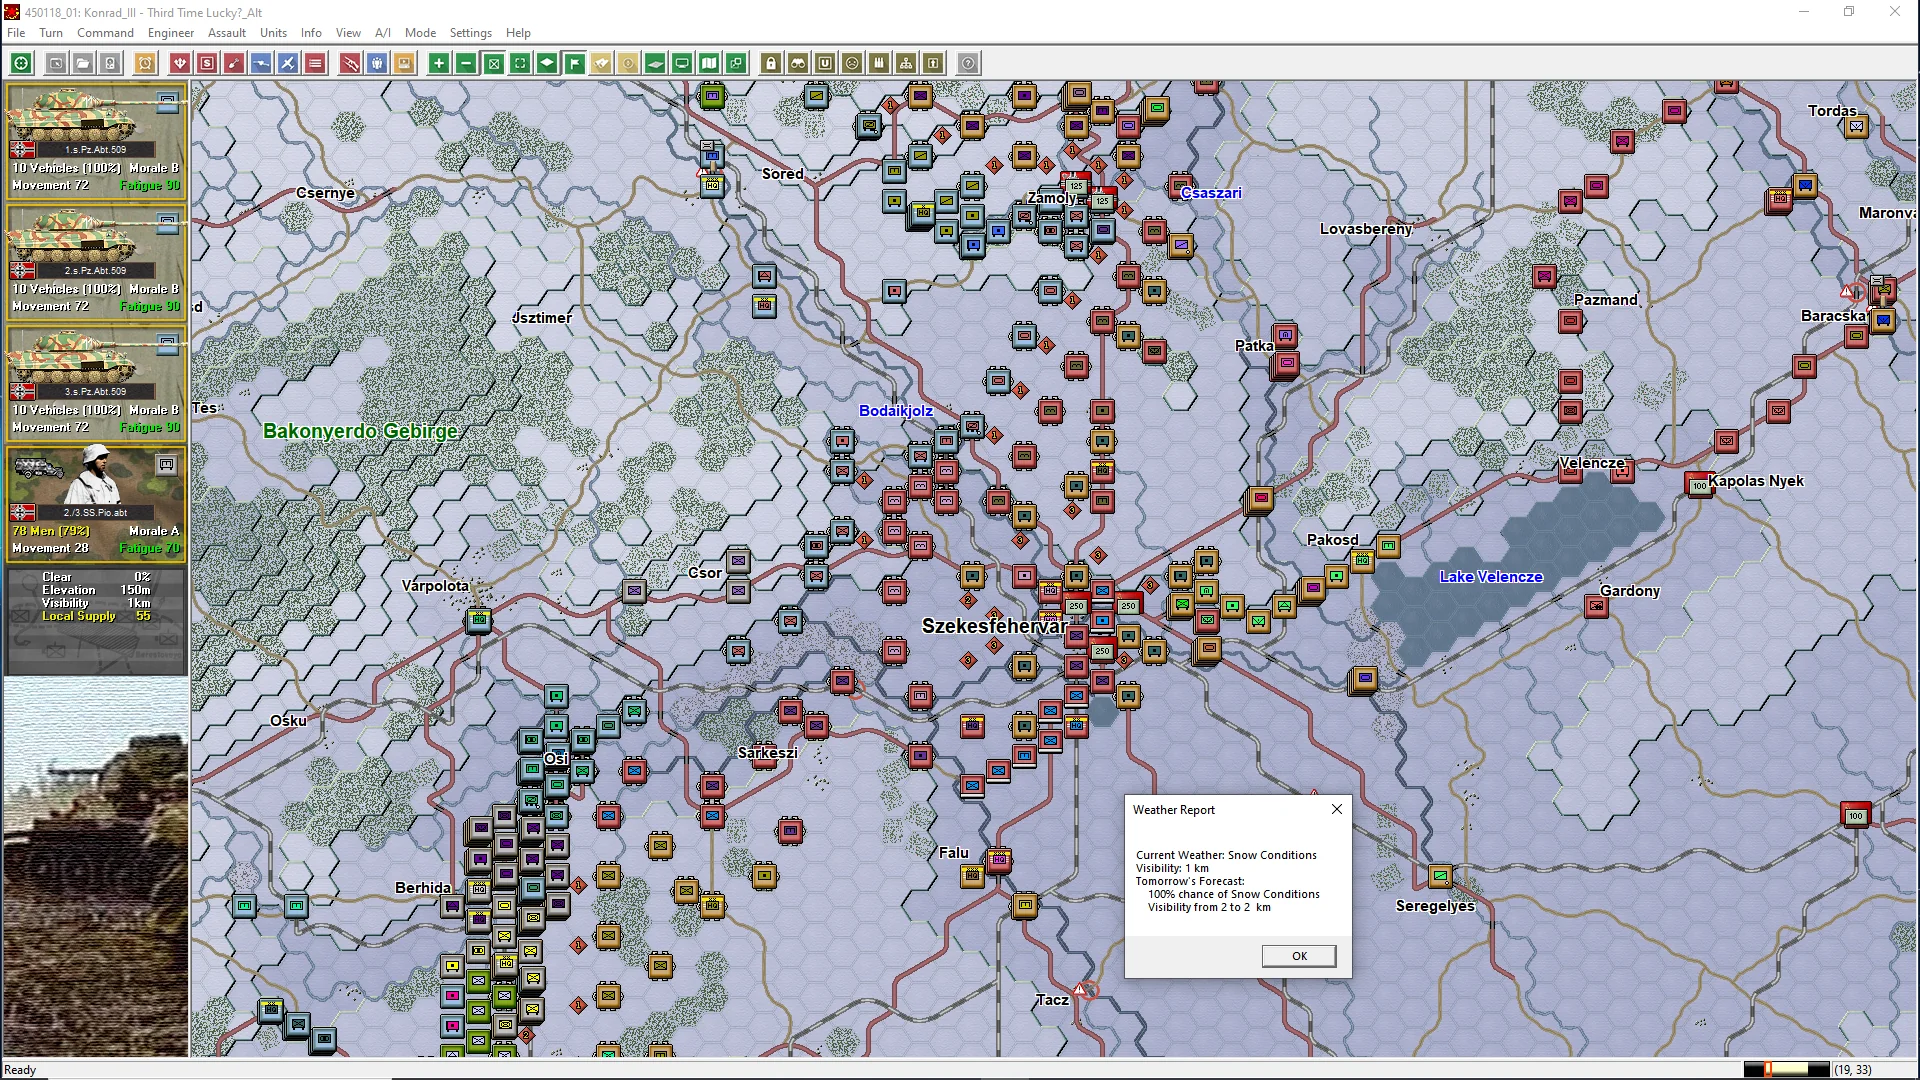Click the binoculars toolbar icon
Viewport: 1920px width, 1080px height.
tap(798, 64)
